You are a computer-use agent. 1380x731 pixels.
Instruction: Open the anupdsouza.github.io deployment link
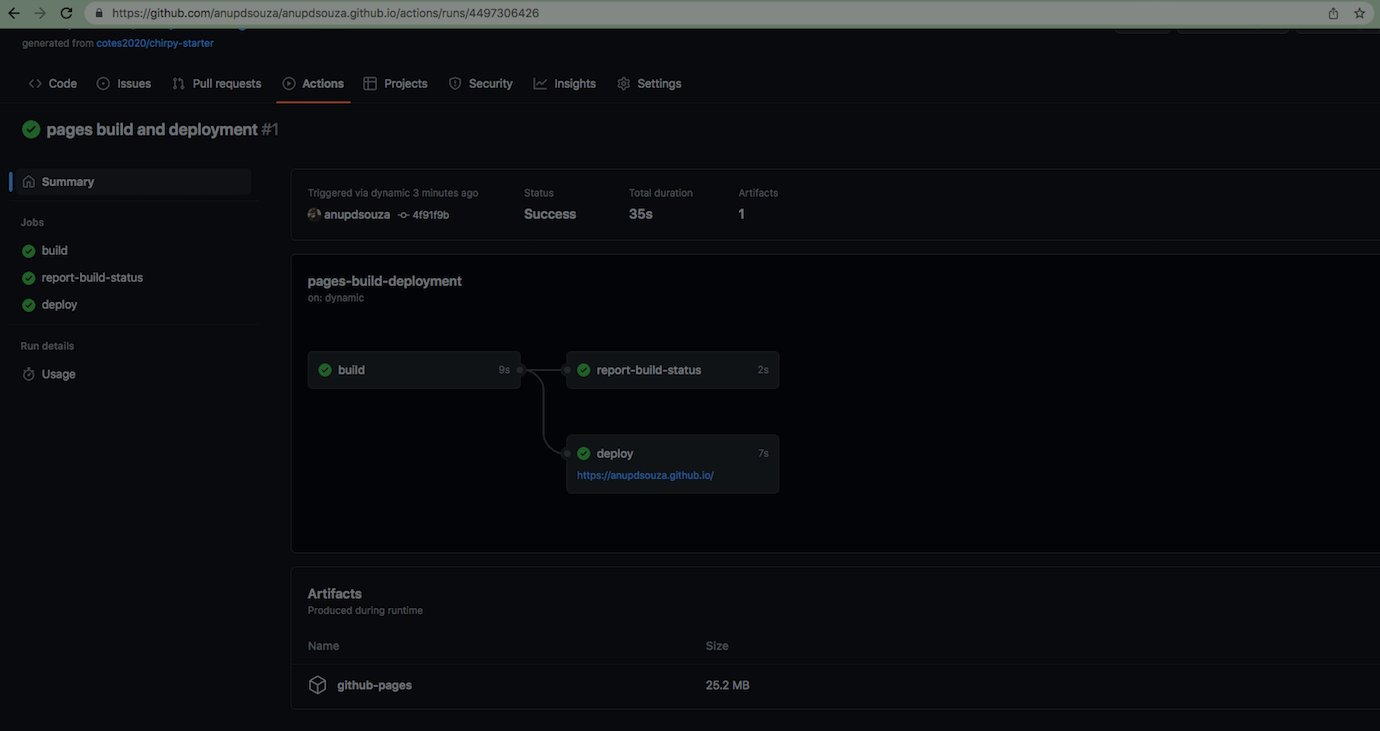tap(645, 476)
